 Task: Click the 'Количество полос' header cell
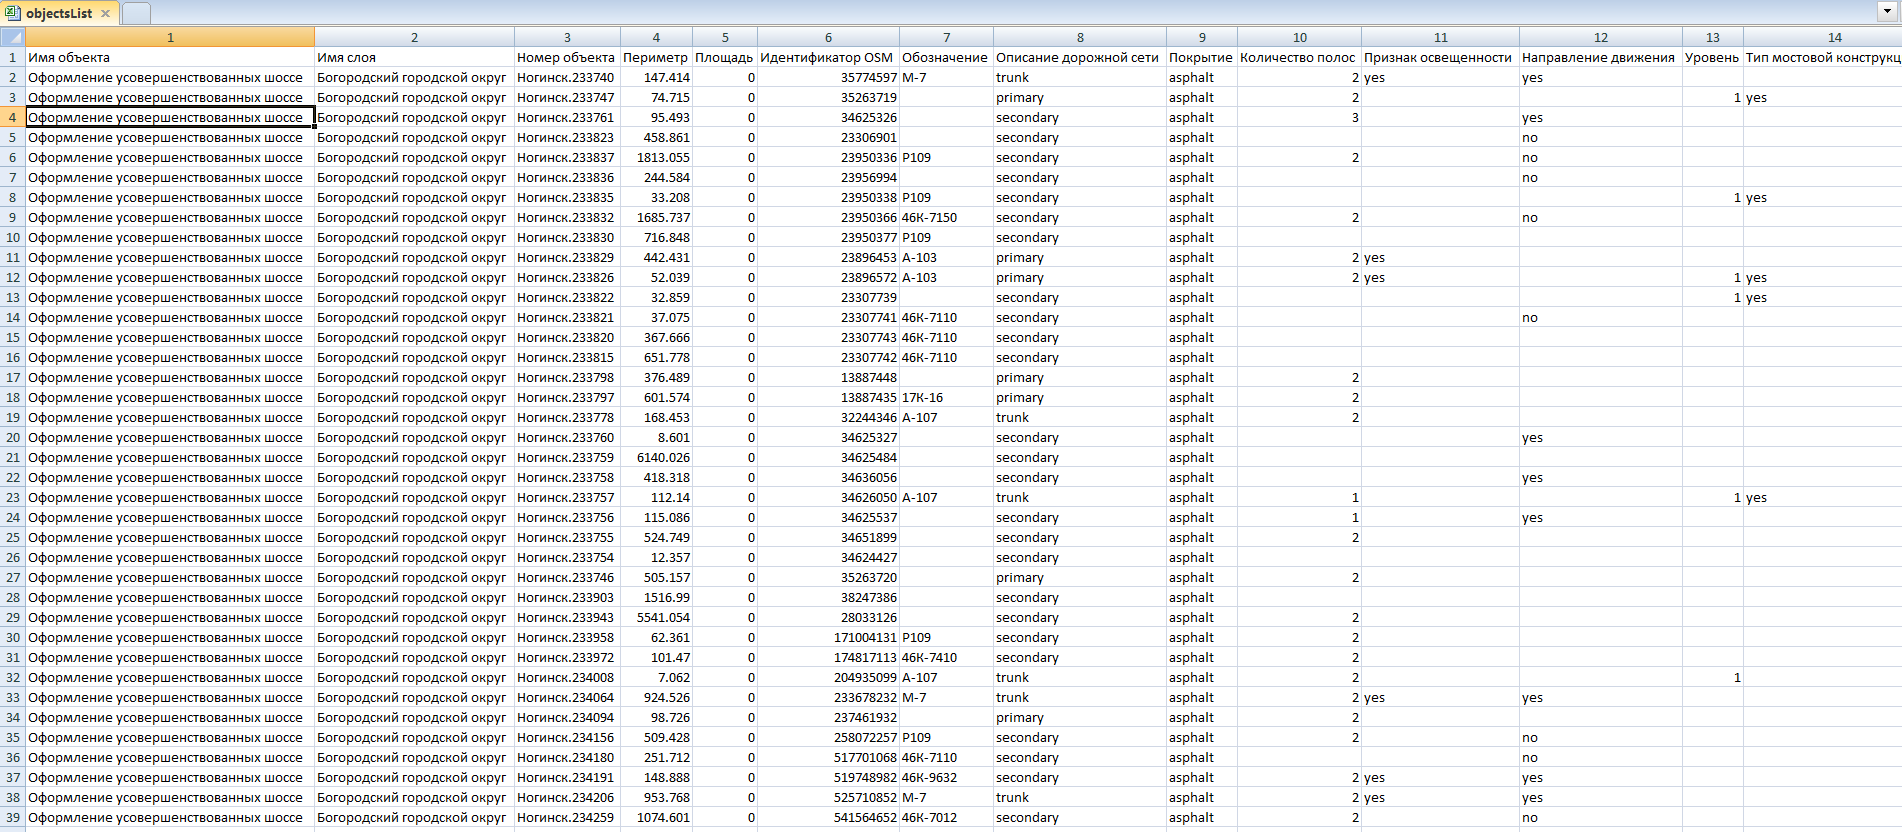[x=1299, y=57]
